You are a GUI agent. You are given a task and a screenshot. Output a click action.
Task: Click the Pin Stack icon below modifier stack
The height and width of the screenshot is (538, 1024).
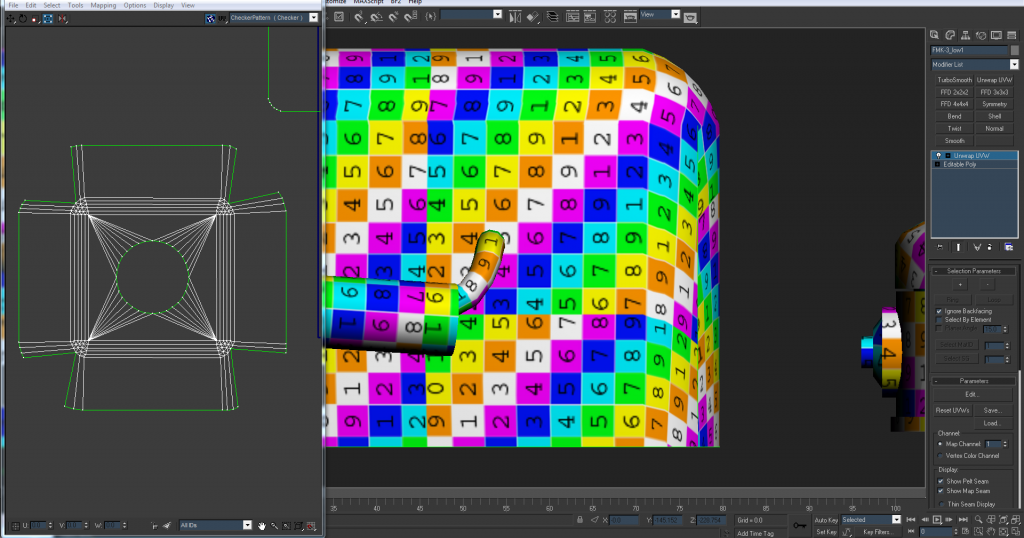click(x=938, y=245)
